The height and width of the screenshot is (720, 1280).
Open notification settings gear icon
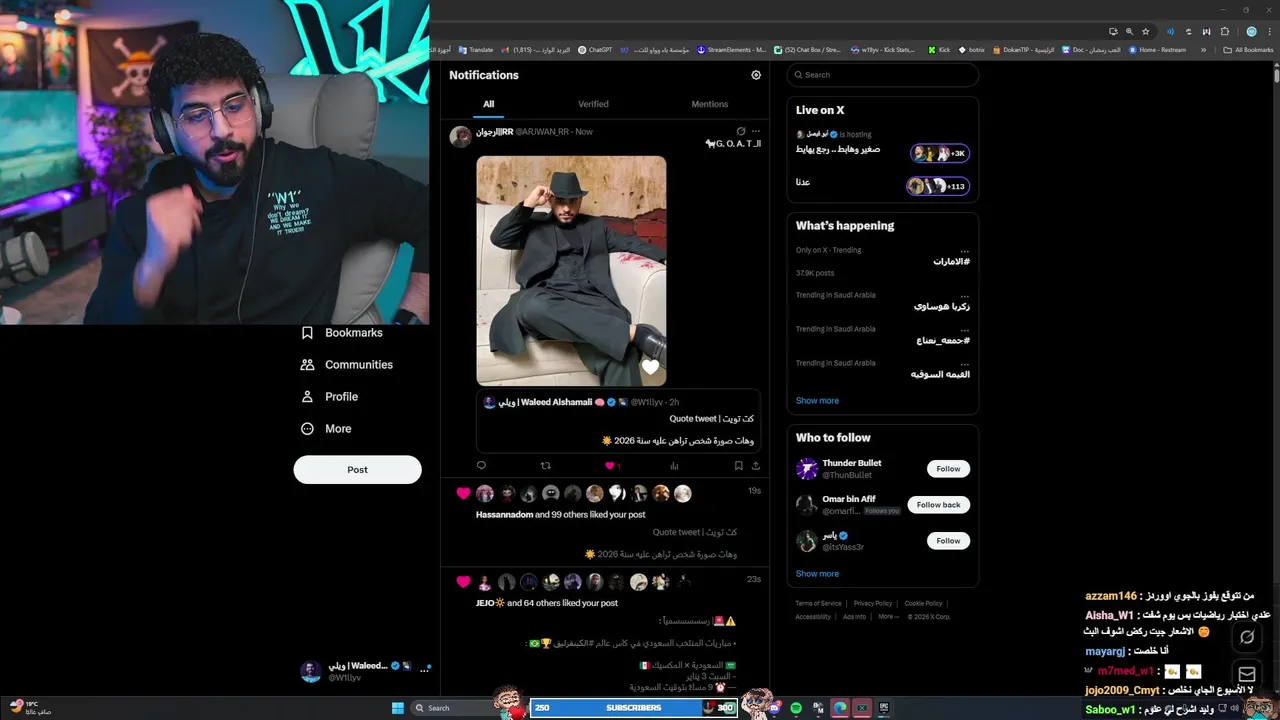coord(756,75)
